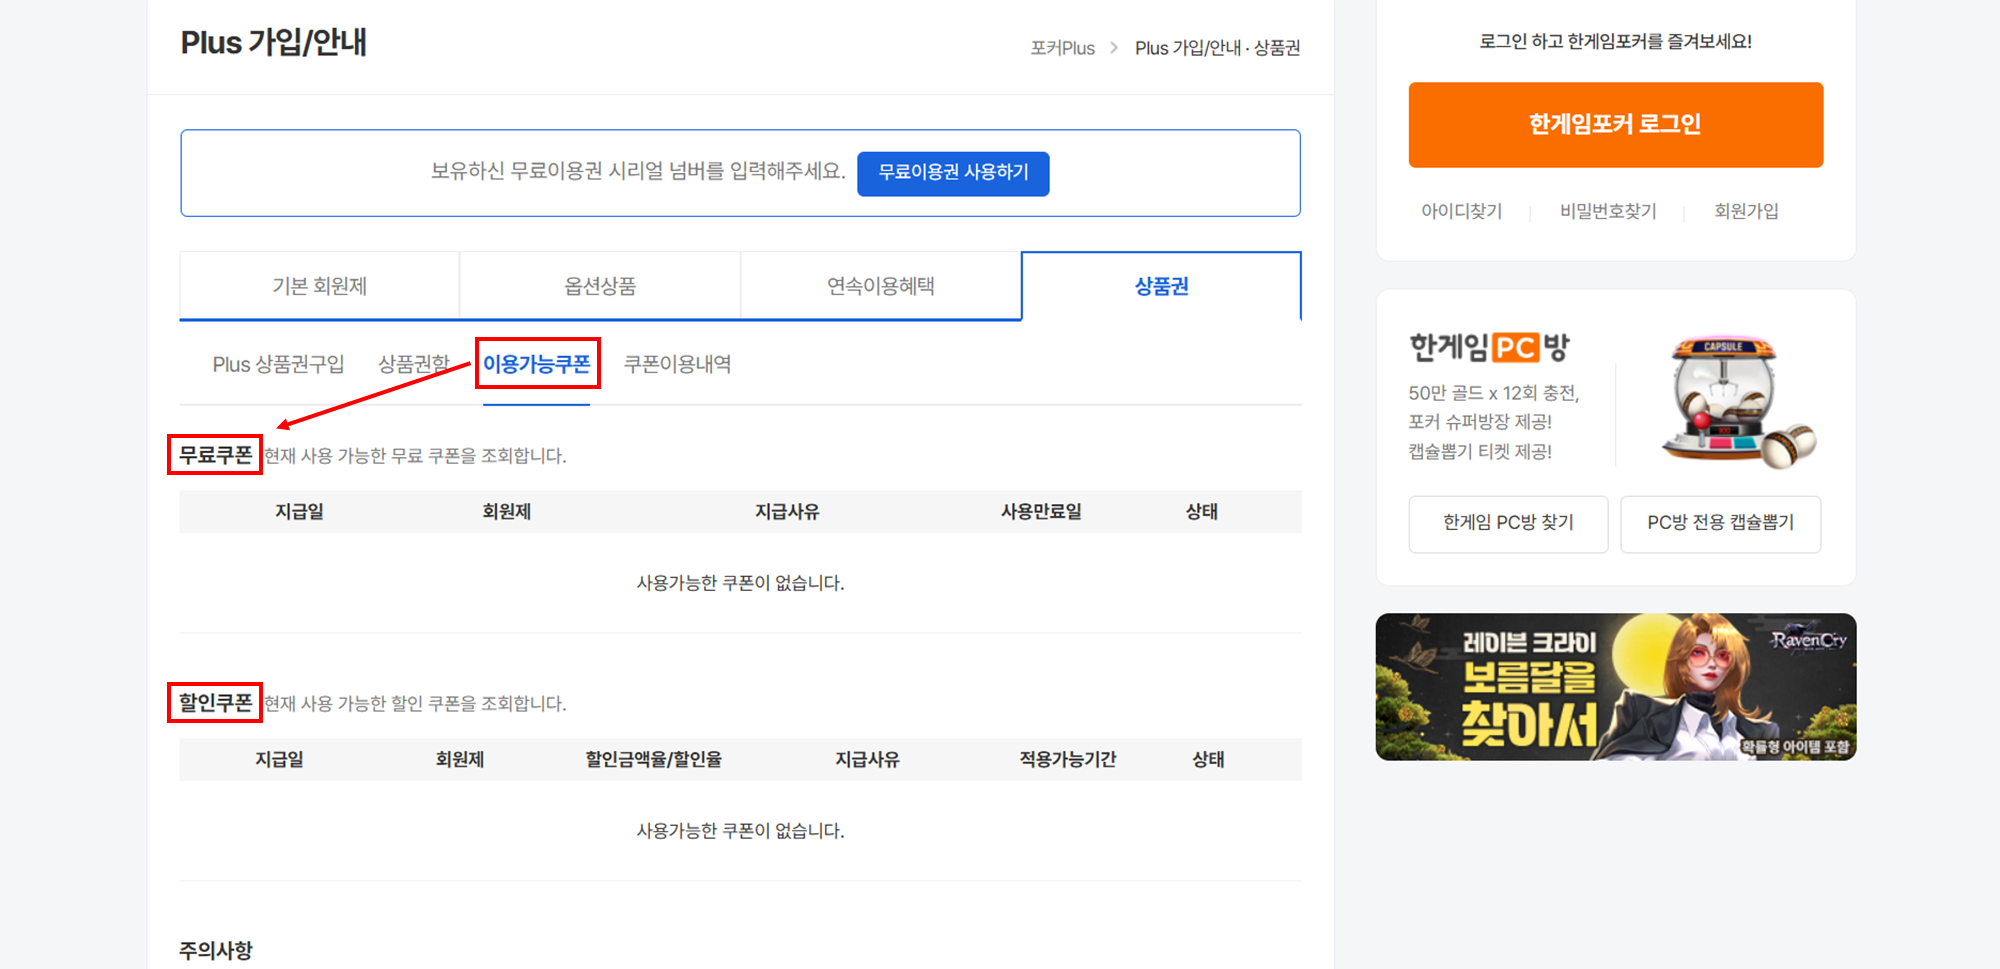Select the highlighted 이용가능쿠폰 sub-tab

pos(536,363)
